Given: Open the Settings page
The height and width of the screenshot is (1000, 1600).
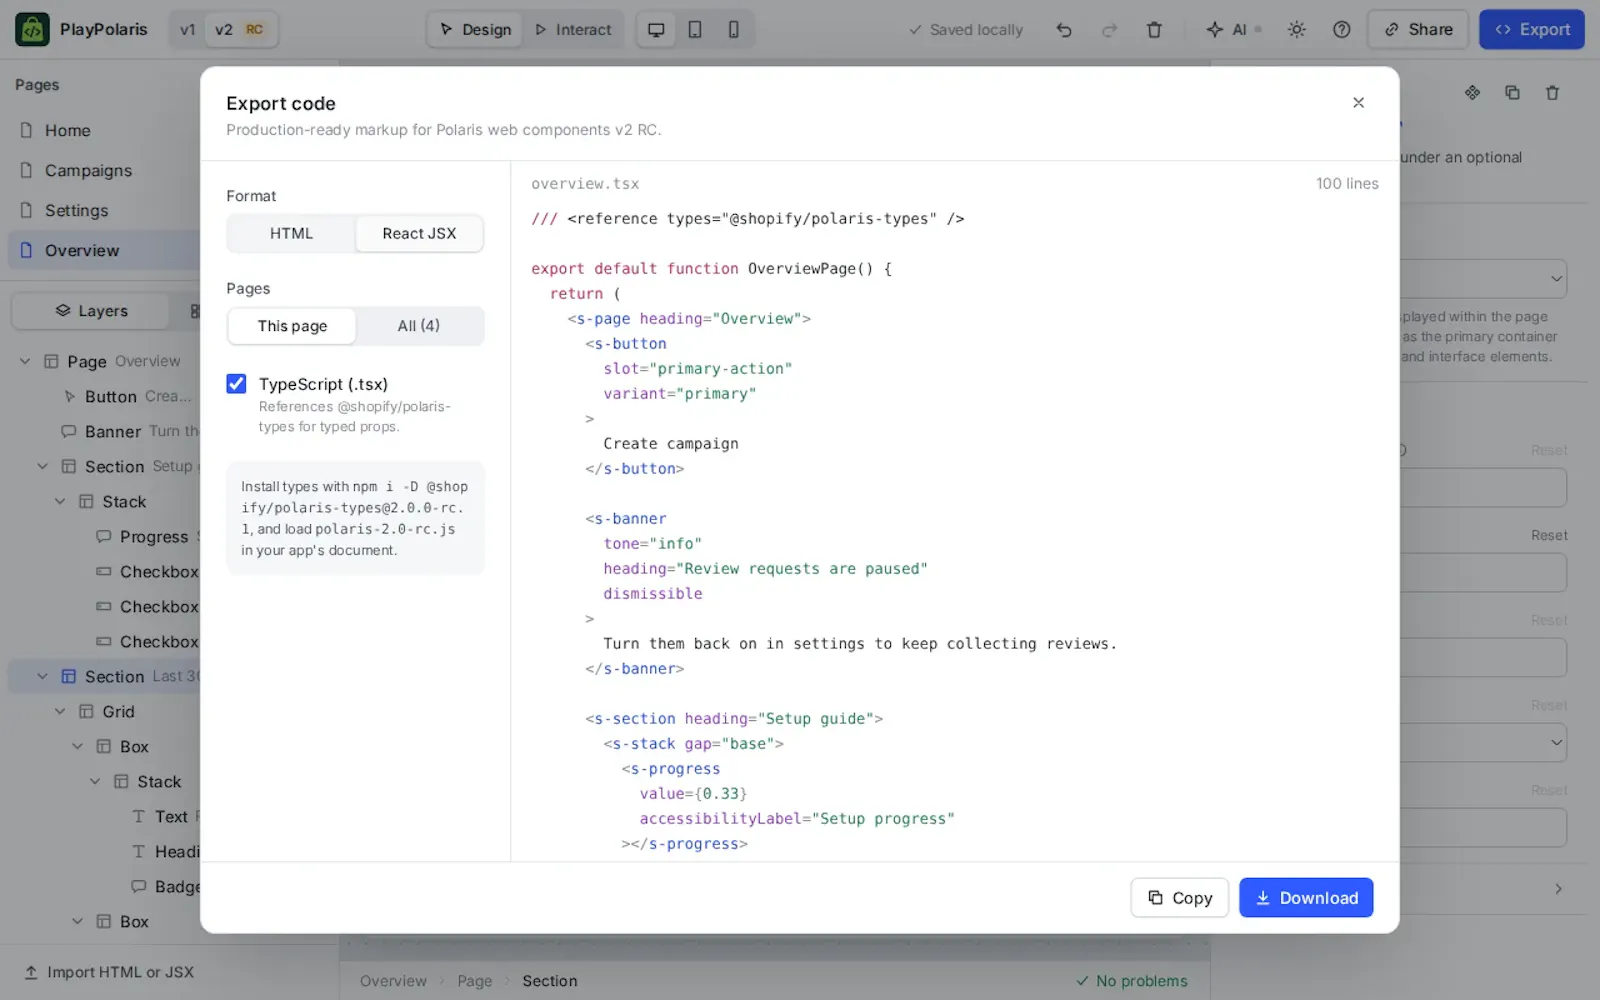Looking at the screenshot, I should (x=104, y=210).
